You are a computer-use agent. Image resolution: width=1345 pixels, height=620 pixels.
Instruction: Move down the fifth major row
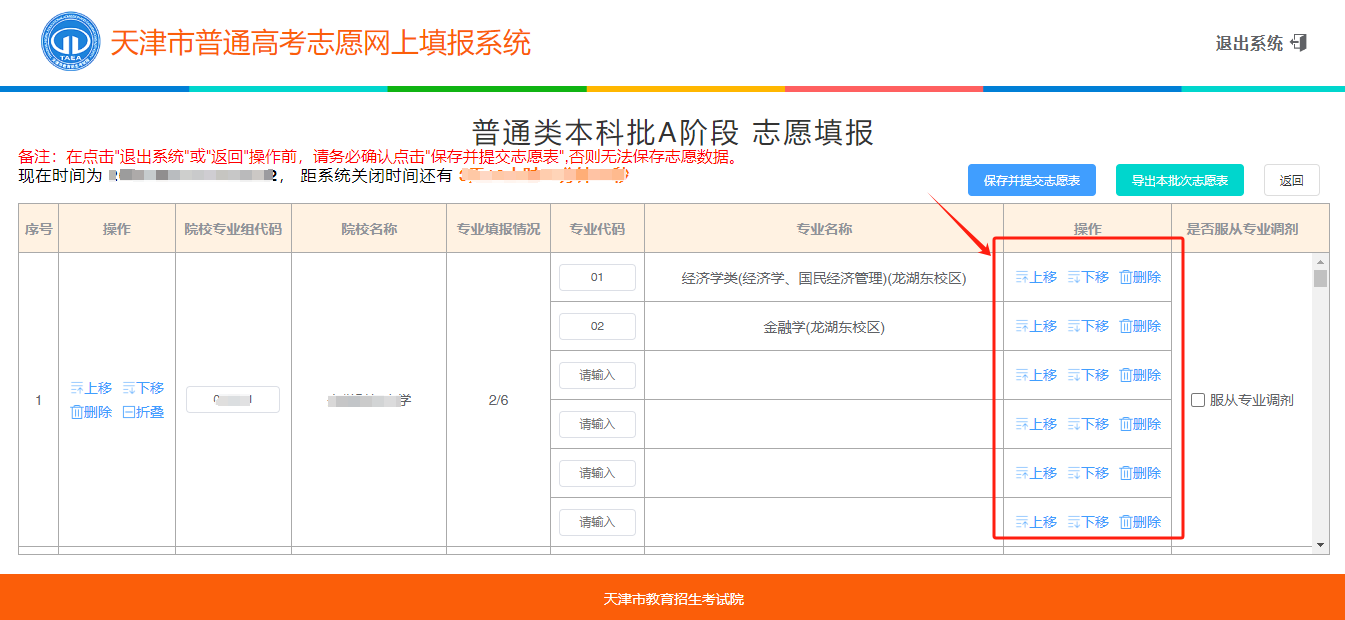point(1088,473)
